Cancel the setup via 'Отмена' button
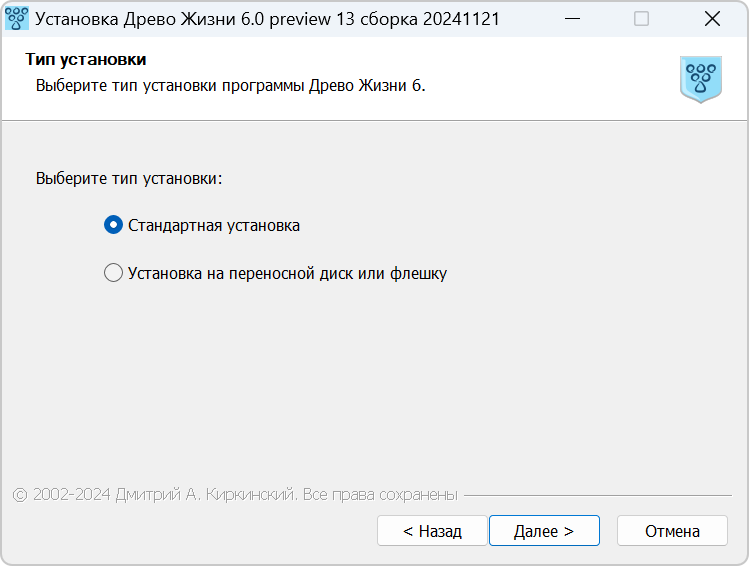This screenshot has width=749, height=566. click(672, 531)
